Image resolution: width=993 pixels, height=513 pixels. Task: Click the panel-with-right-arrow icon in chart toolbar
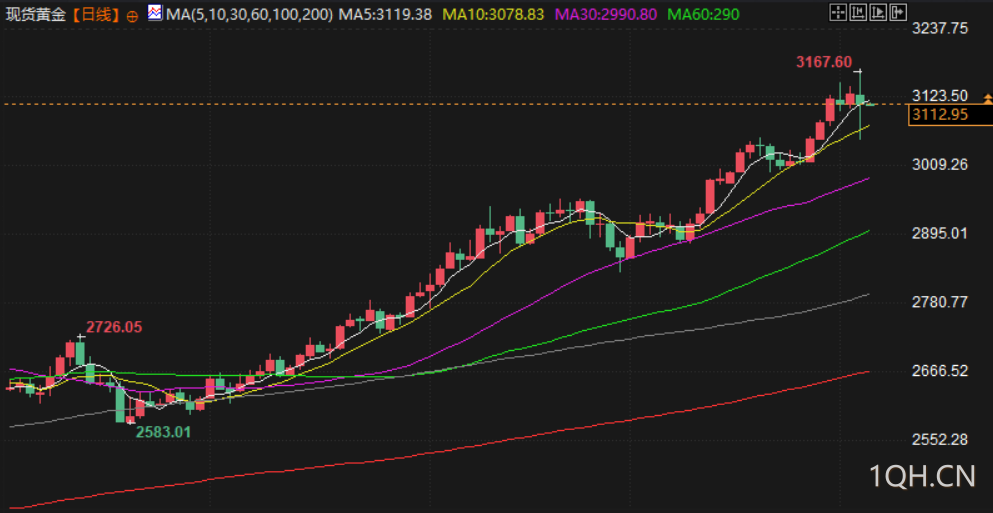(x=899, y=12)
